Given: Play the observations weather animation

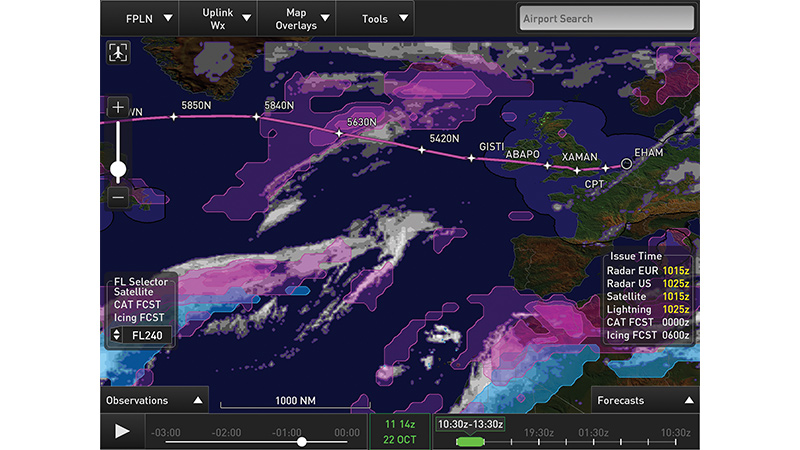Looking at the screenshot, I should click(122, 431).
